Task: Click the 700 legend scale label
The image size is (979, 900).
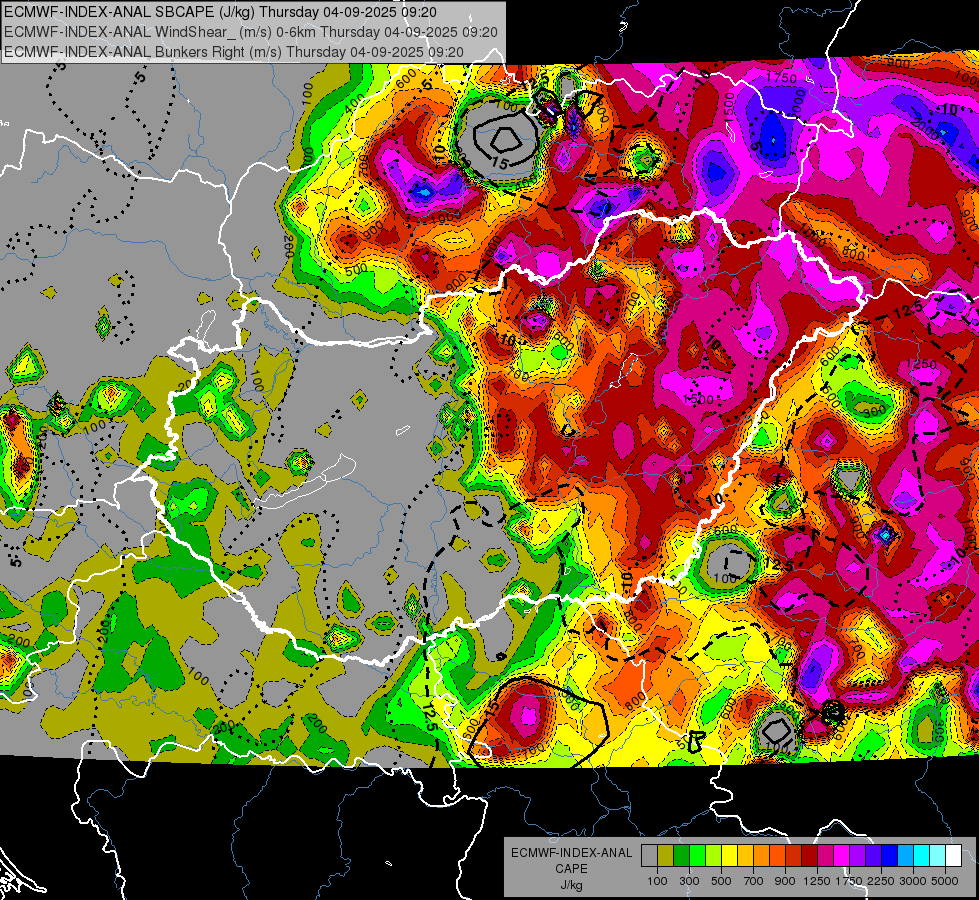Action: (754, 881)
